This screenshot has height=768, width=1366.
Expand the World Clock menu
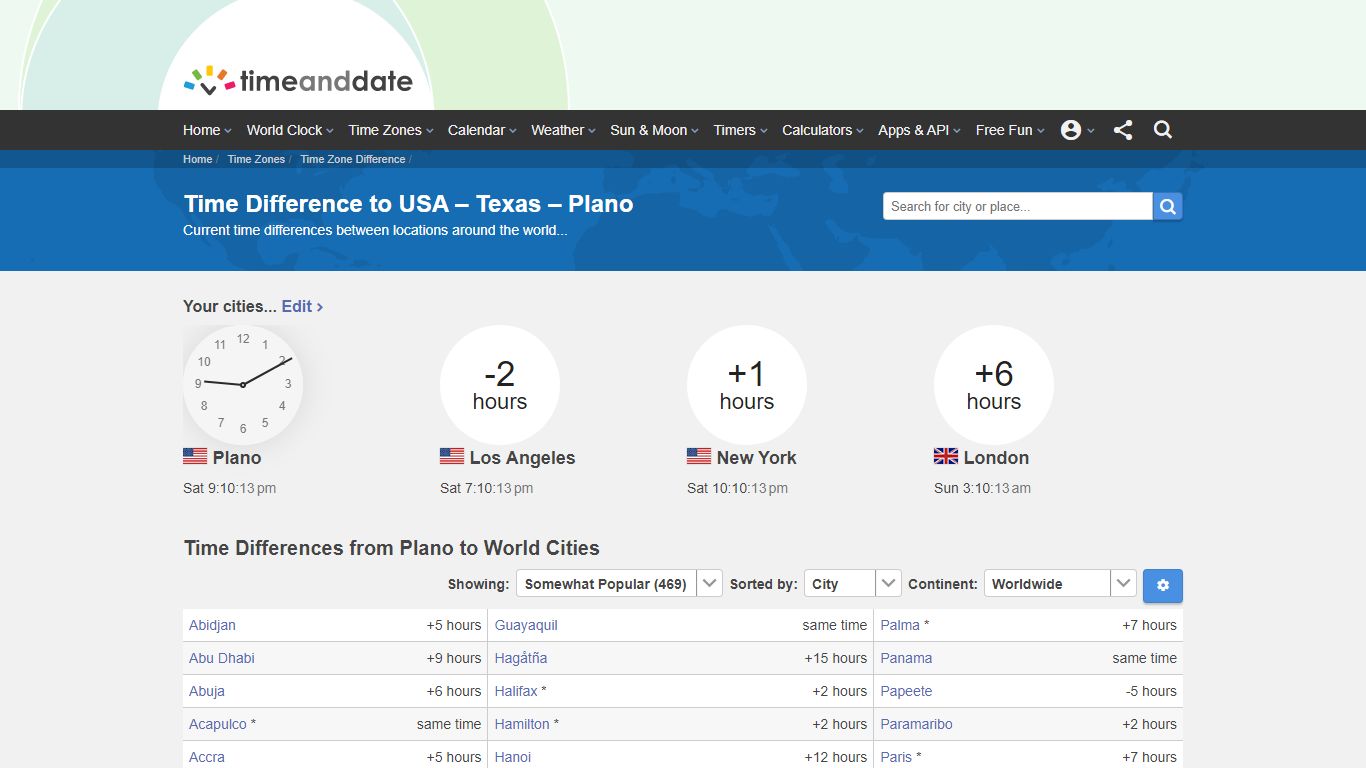290,130
